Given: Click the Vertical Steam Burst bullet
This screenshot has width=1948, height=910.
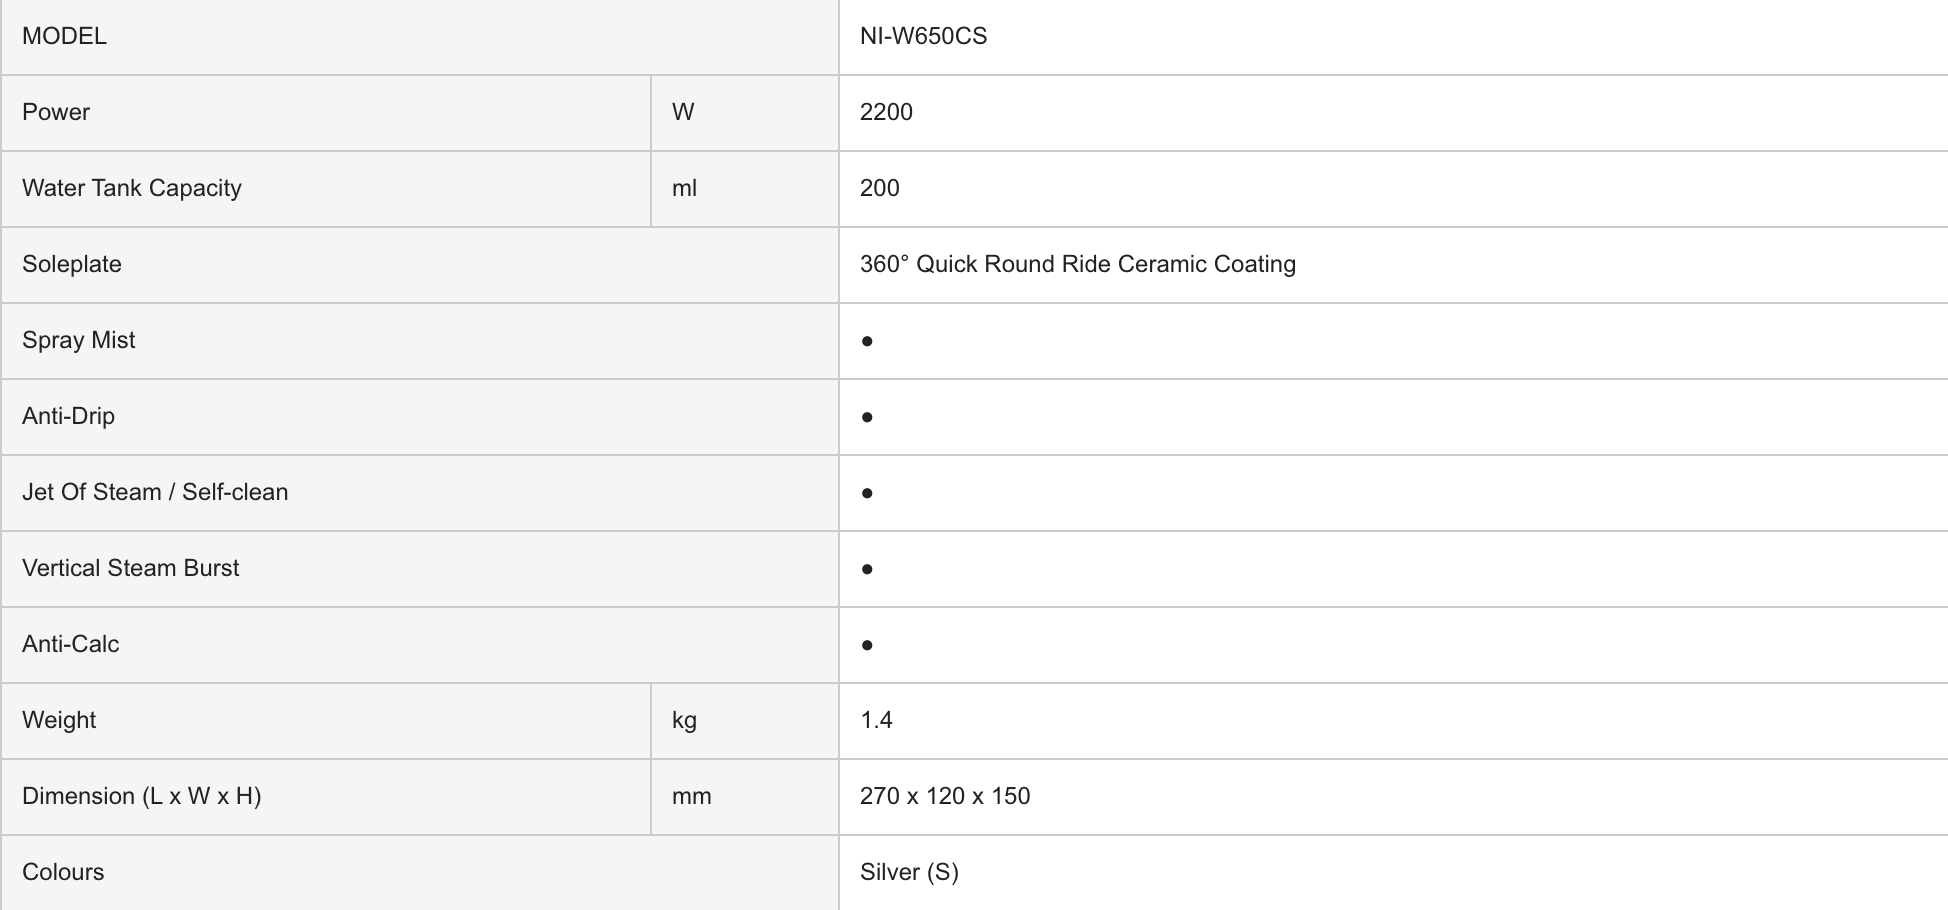Looking at the screenshot, I should [x=867, y=570].
